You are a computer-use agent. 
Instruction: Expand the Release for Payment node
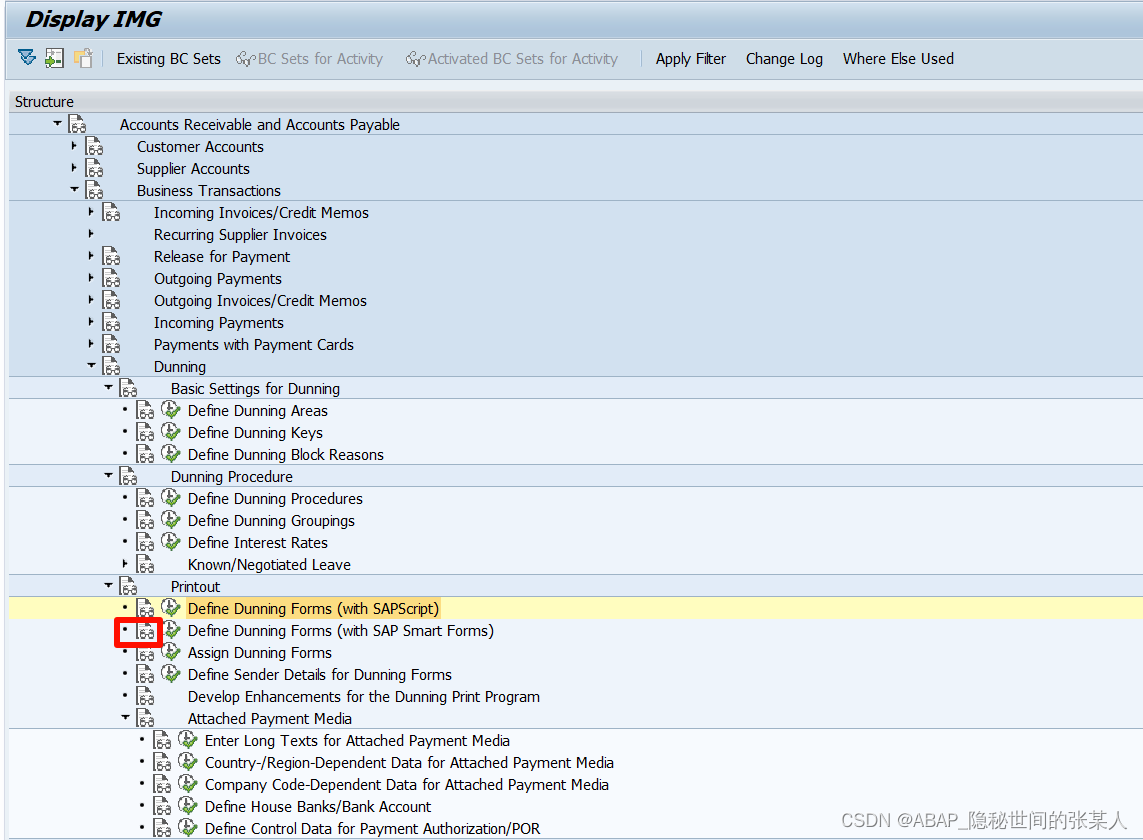pos(90,255)
